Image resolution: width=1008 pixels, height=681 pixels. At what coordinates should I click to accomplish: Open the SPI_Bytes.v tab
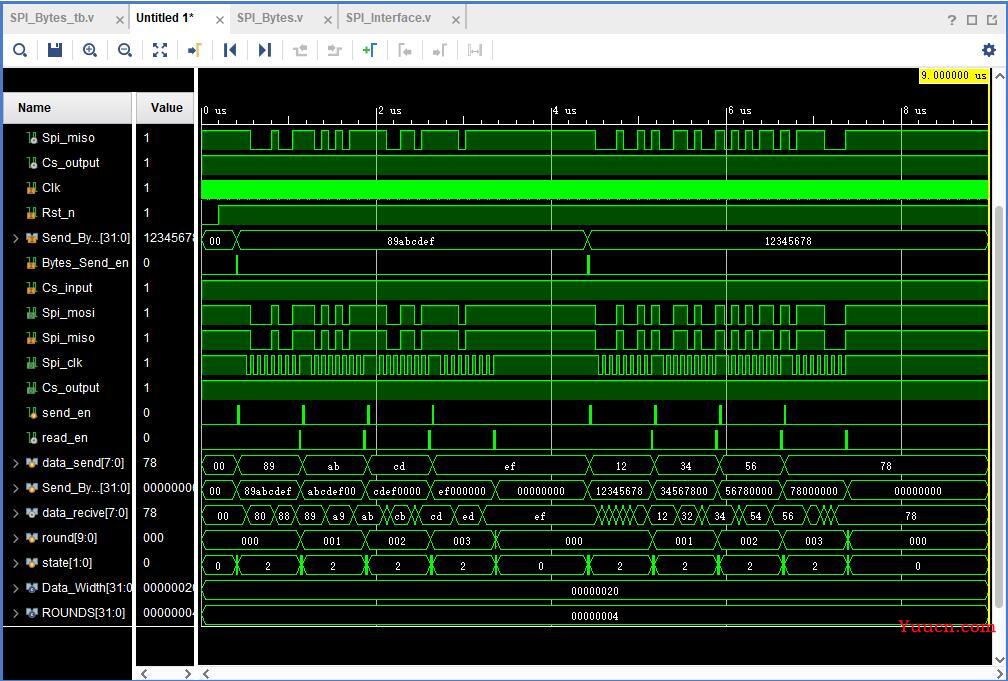[x=270, y=18]
